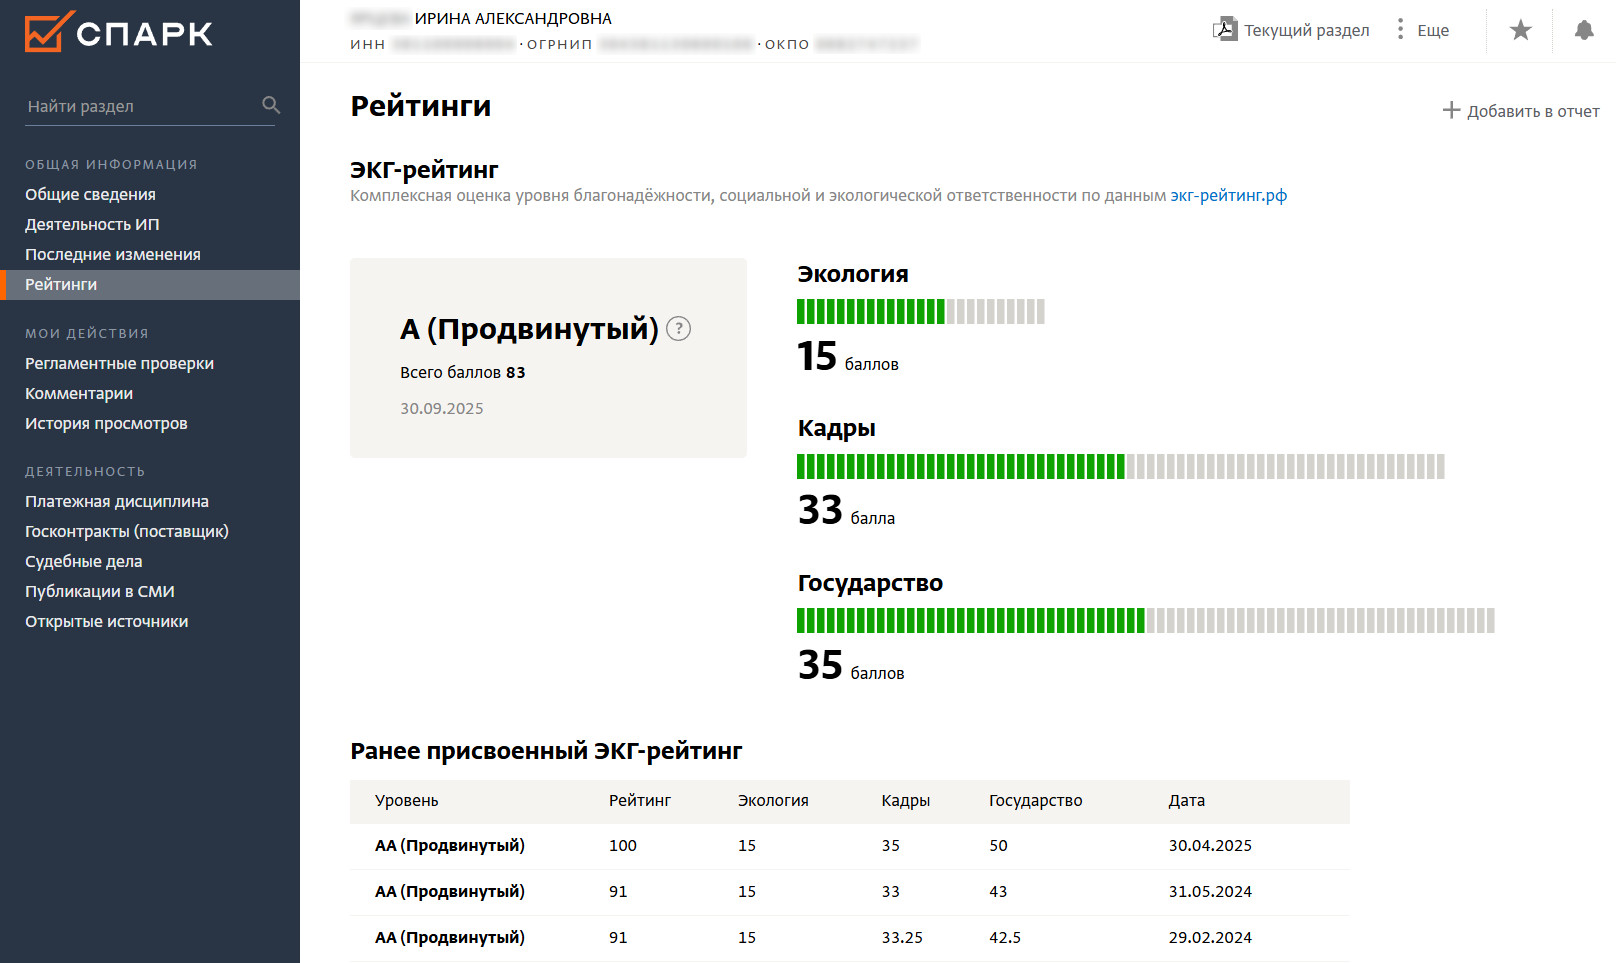This screenshot has height=963, width=1616.
Task: Click the PDF current section icon
Action: click(x=1224, y=30)
